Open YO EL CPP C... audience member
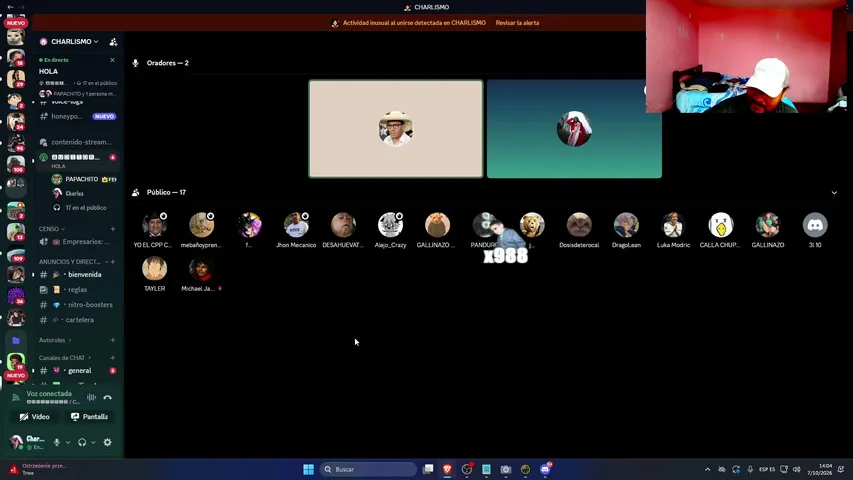 154,230
